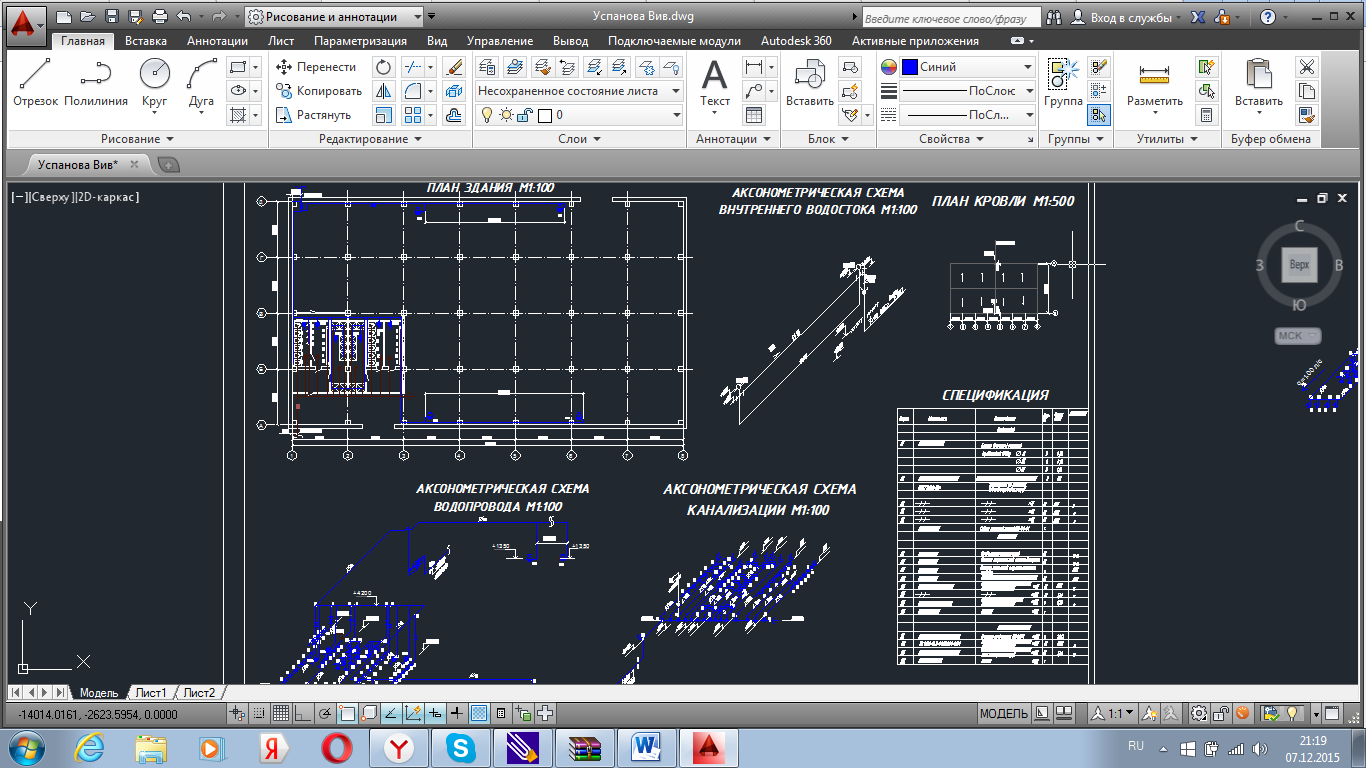Click the Undo arrow in quick access toolbar
The image size is (1366, 768).
click(183, 17)
